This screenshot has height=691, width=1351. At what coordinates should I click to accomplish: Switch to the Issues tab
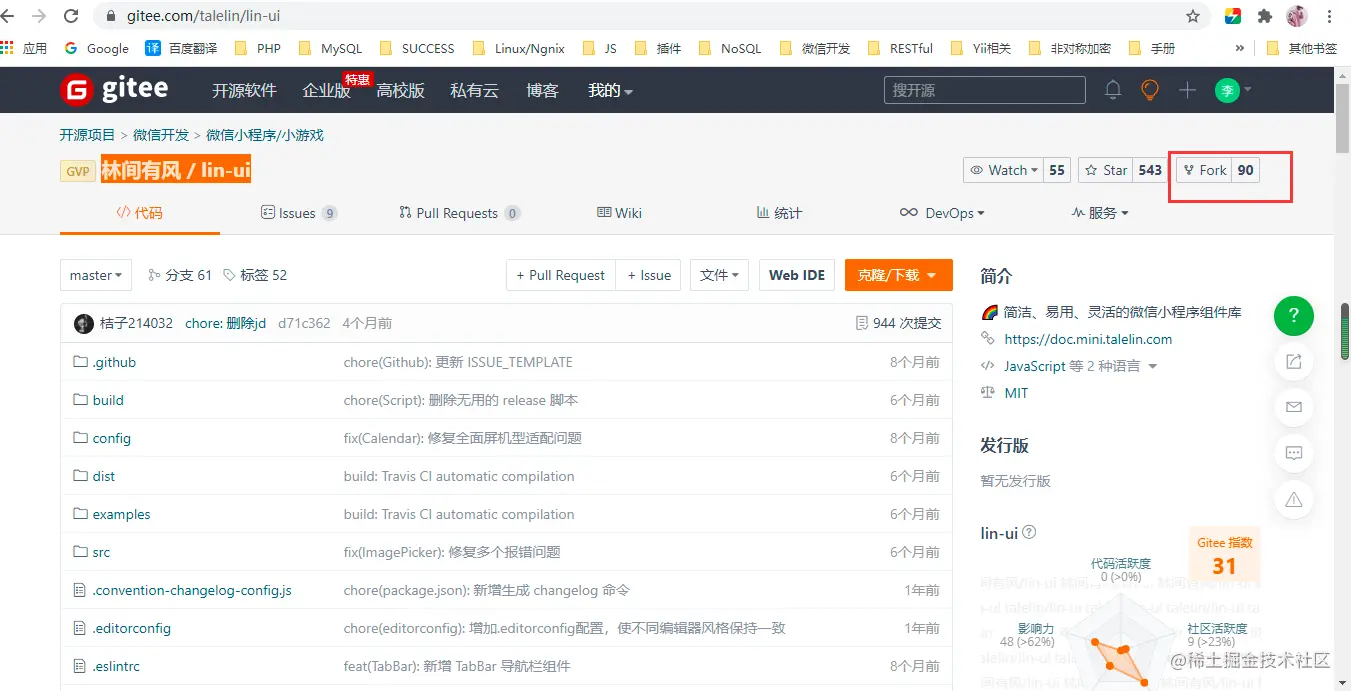point(299,213)
